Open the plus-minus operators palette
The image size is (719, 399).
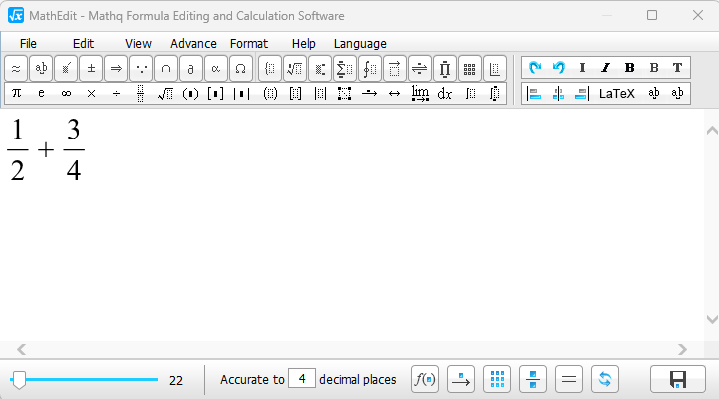[91, 69]
